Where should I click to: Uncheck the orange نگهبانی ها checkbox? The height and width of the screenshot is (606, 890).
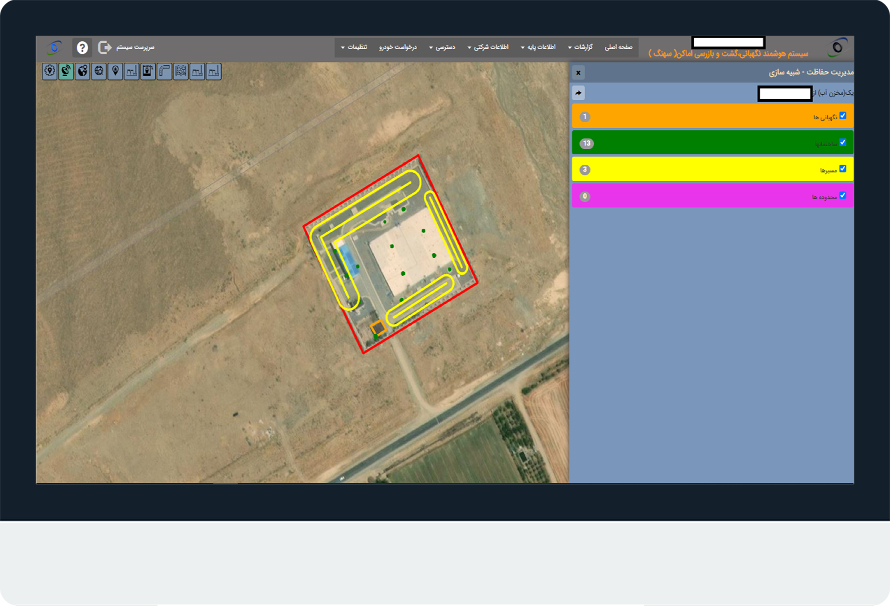coord(842,116)
